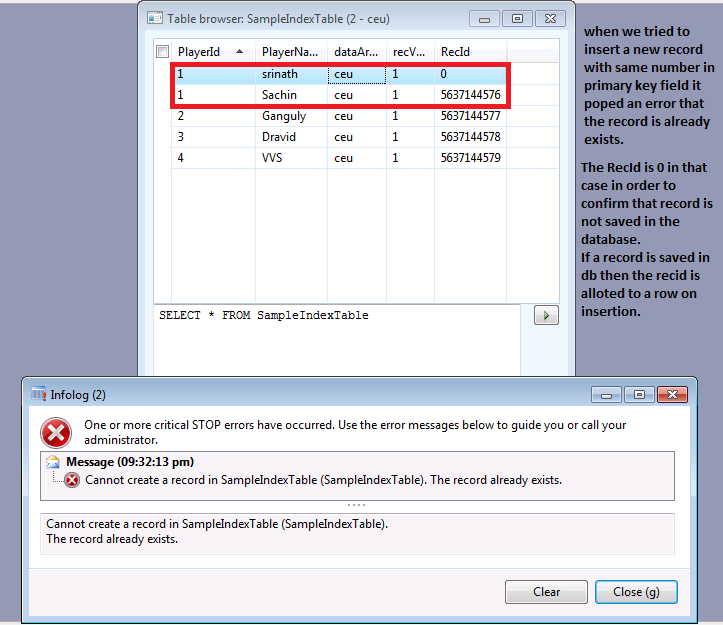The height and width of the screenshot is (625, 723).
Task: Close the Infolog window
Action: pyautogui.click(x=672, y=394)
